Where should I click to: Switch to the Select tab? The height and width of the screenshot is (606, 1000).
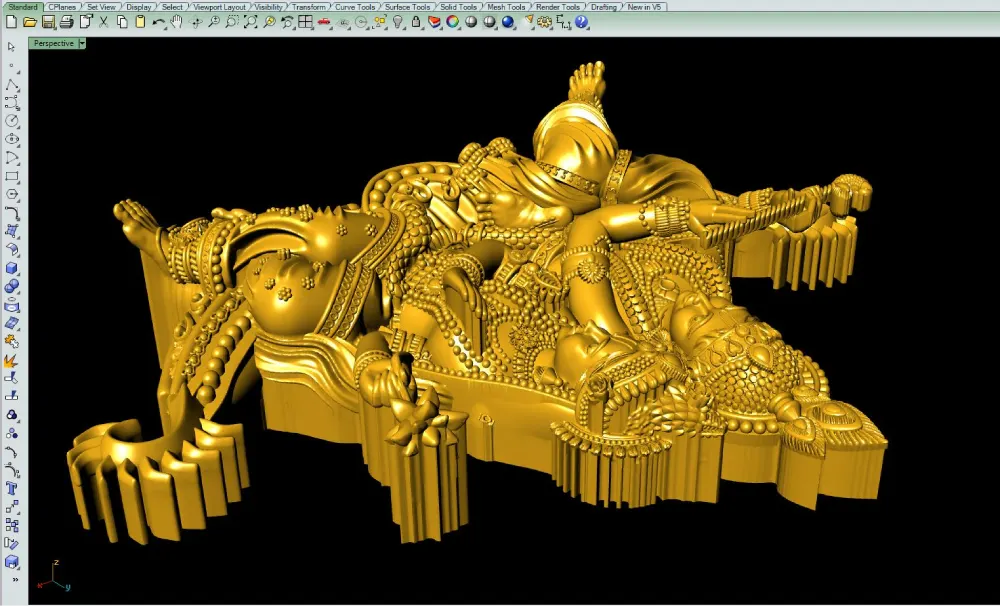pos(172,7)
